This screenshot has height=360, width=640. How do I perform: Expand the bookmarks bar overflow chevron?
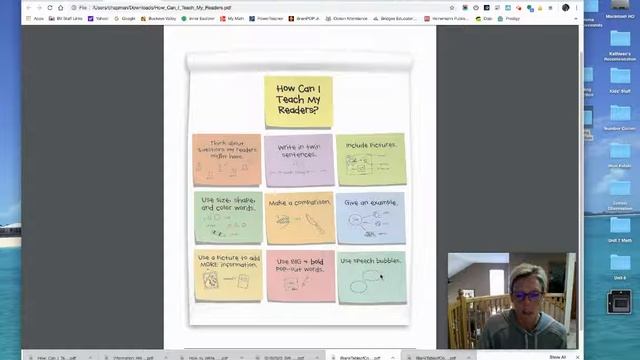click(576, 19)
